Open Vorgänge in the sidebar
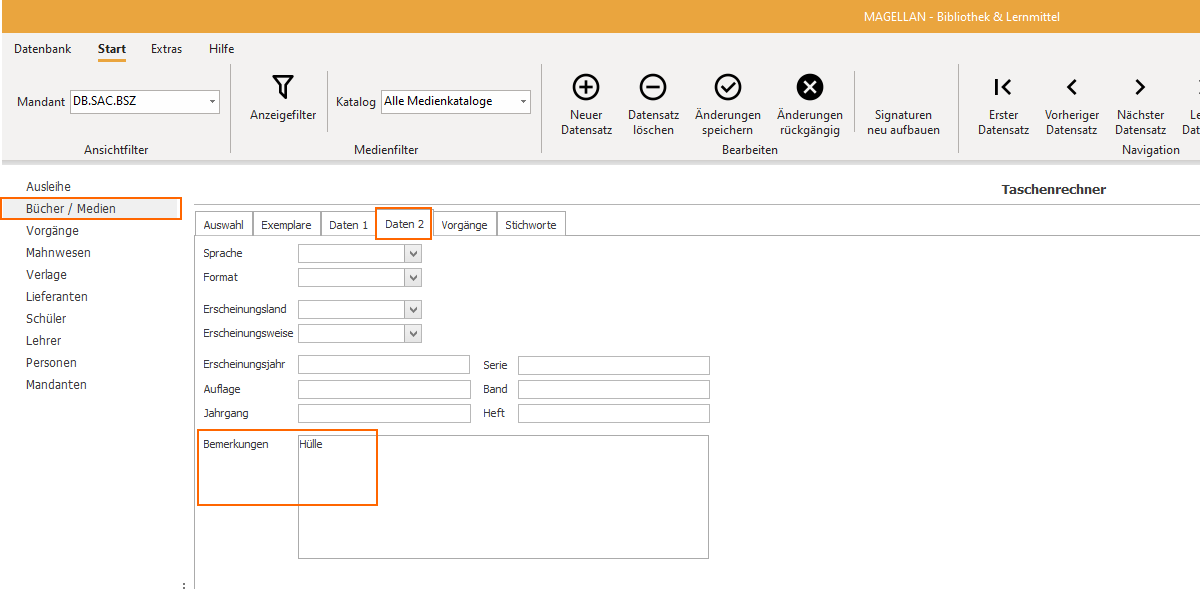The image size is (1200, 589). [52, 231]
